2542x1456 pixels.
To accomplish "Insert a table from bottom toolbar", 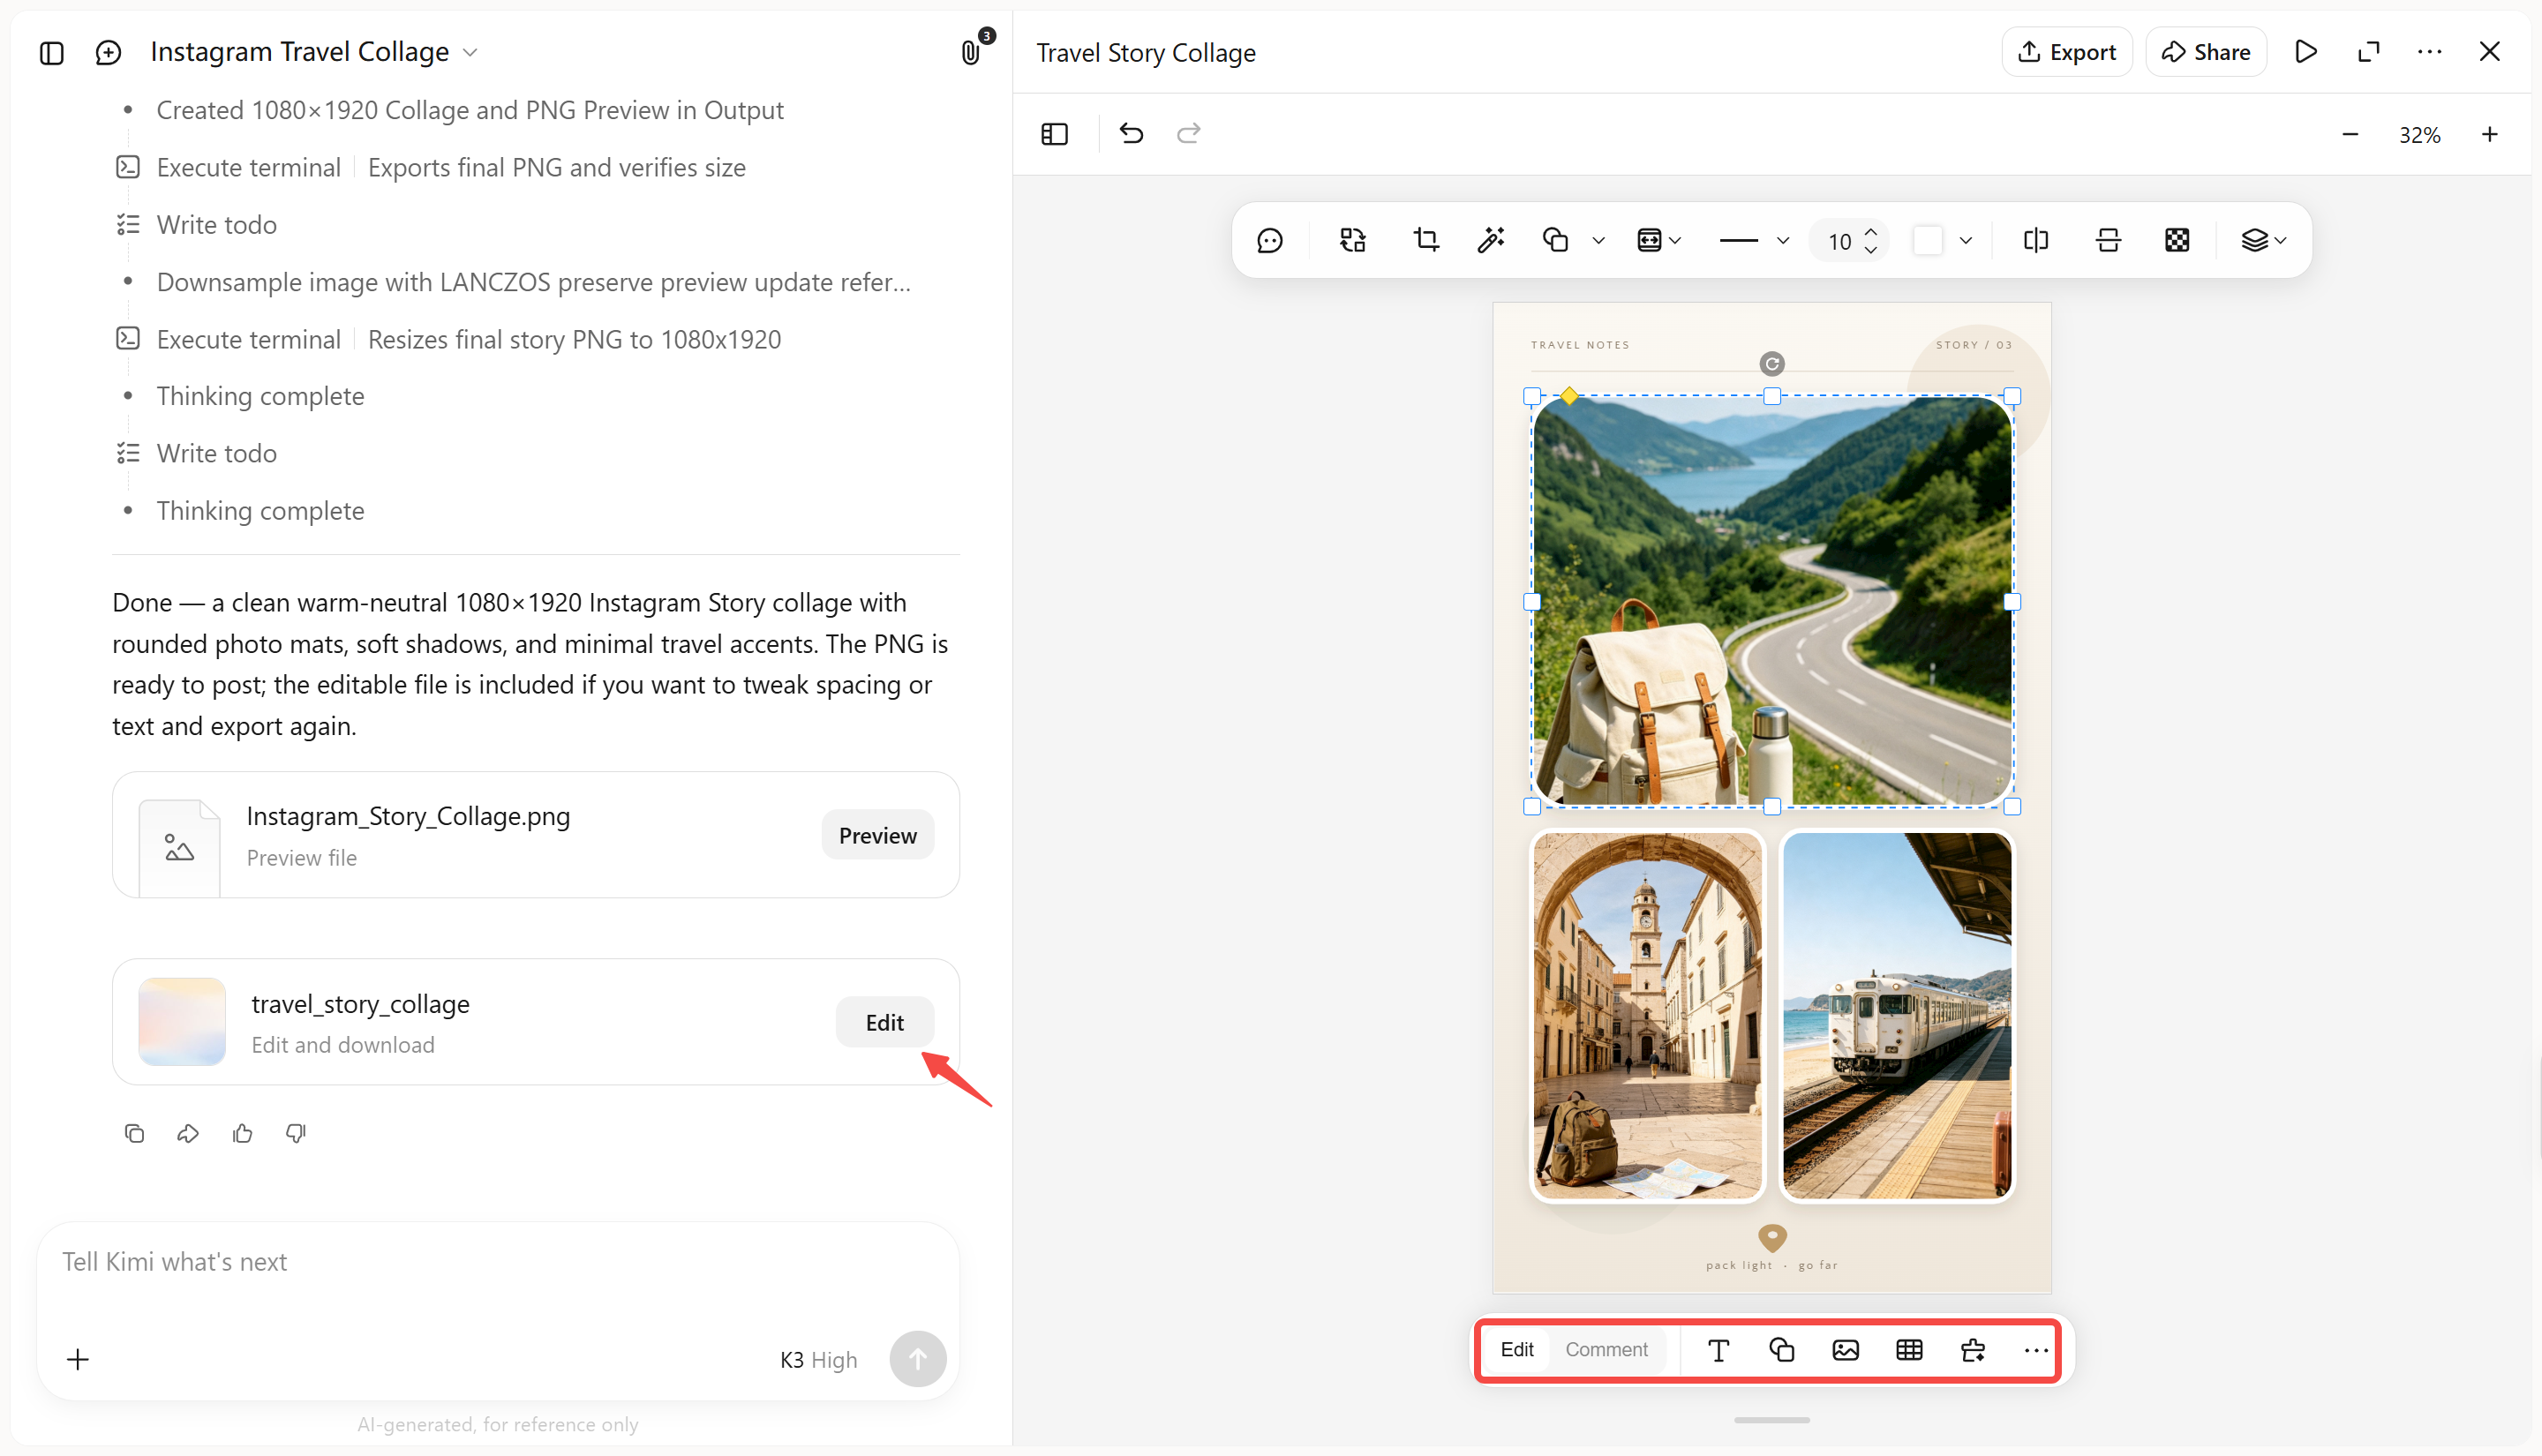I will tap(1909, 1350).
